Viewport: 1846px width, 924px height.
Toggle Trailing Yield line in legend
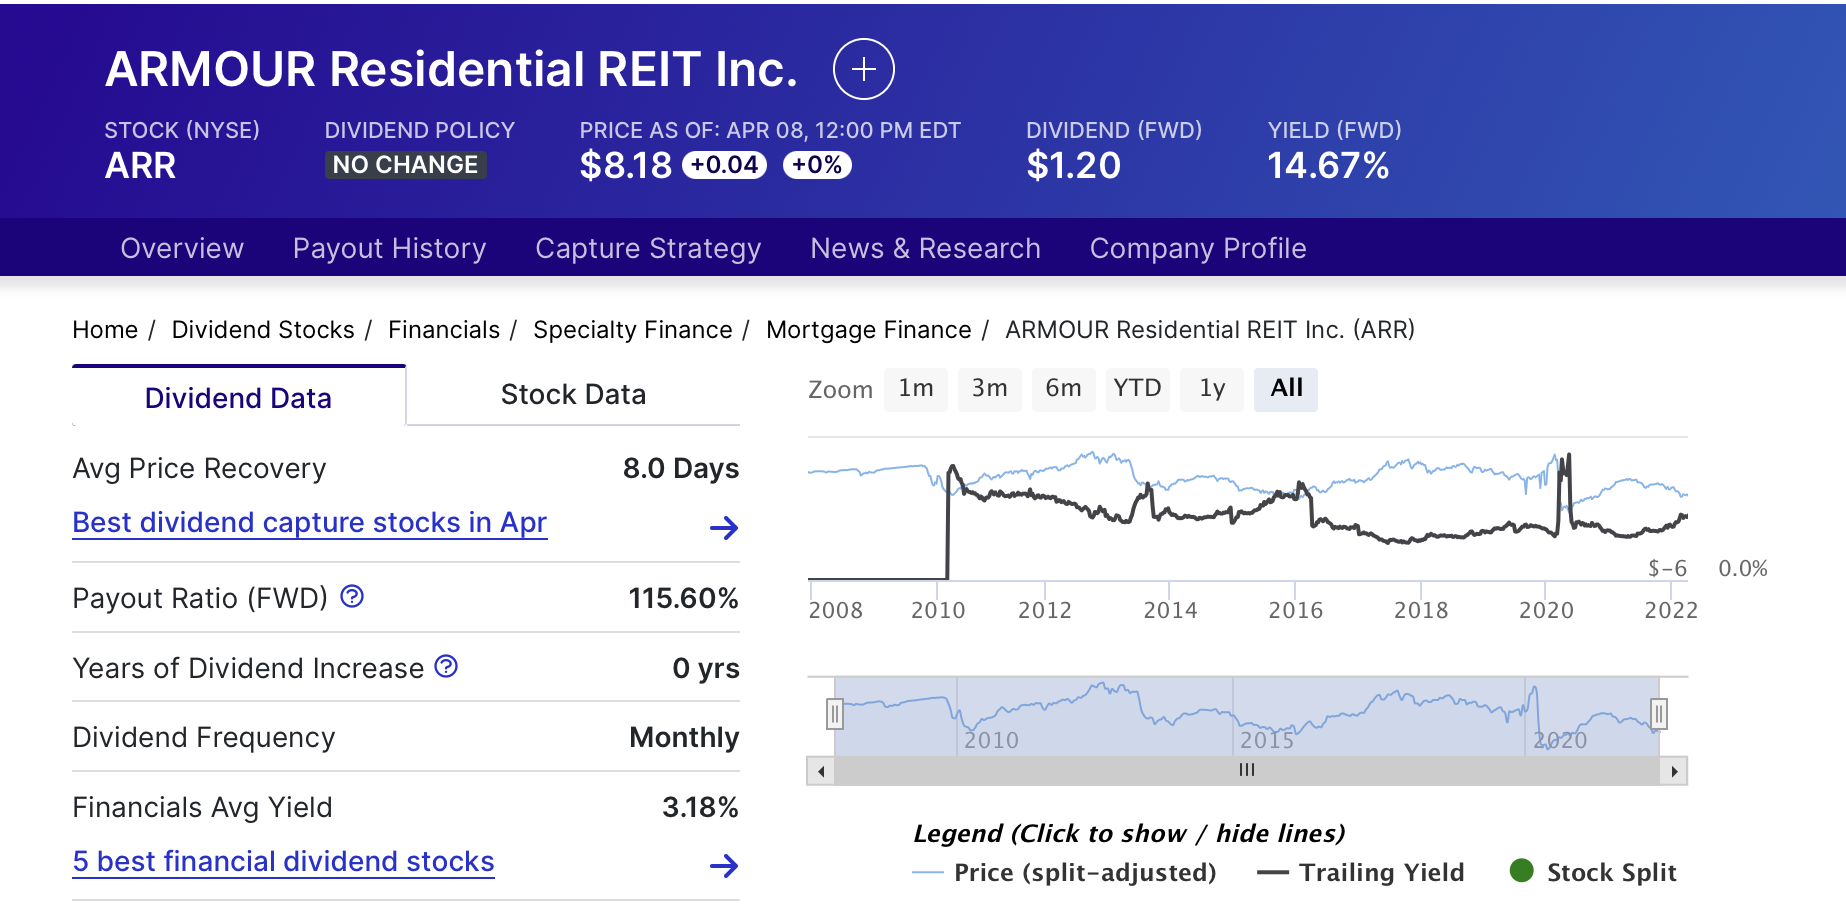click(1360, 873)
